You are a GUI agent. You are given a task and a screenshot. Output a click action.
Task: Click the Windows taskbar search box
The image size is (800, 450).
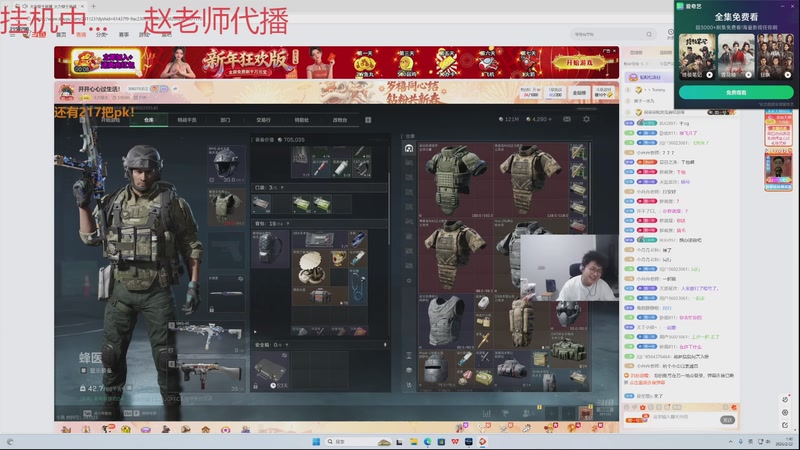point(358,441)
